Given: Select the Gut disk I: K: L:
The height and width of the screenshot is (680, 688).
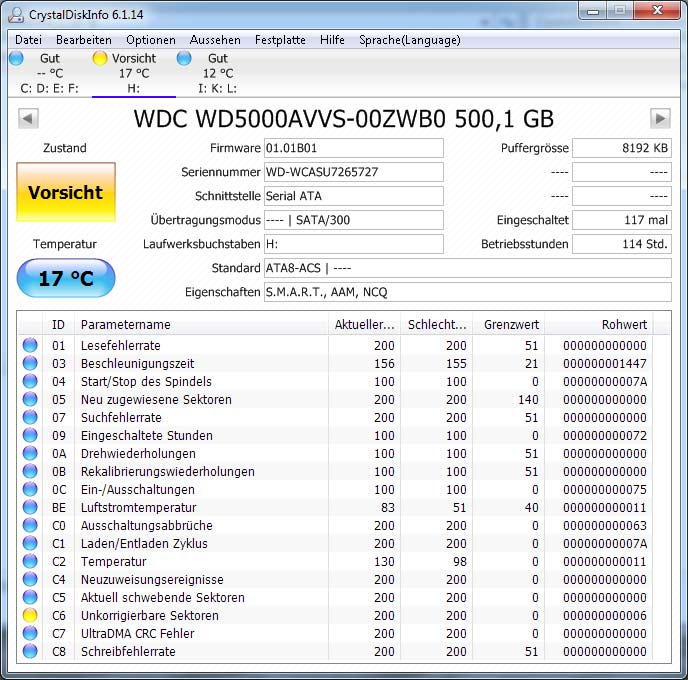Looking at the screenshot, I should tap(218, 73).
